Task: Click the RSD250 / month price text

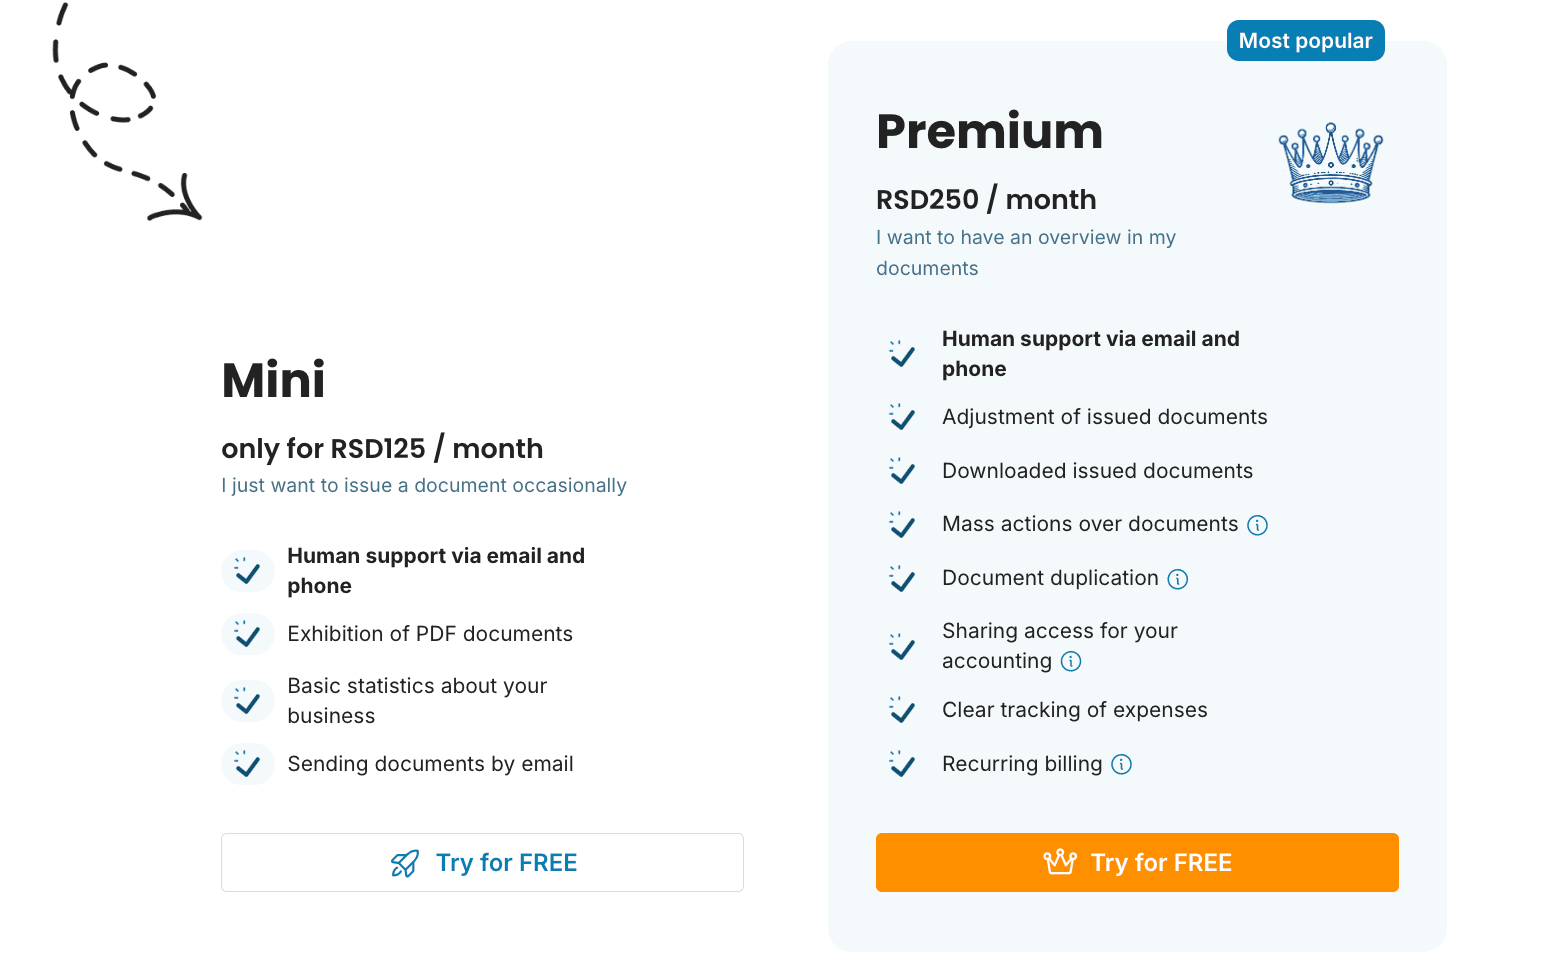Action: (x=986, y=200)
